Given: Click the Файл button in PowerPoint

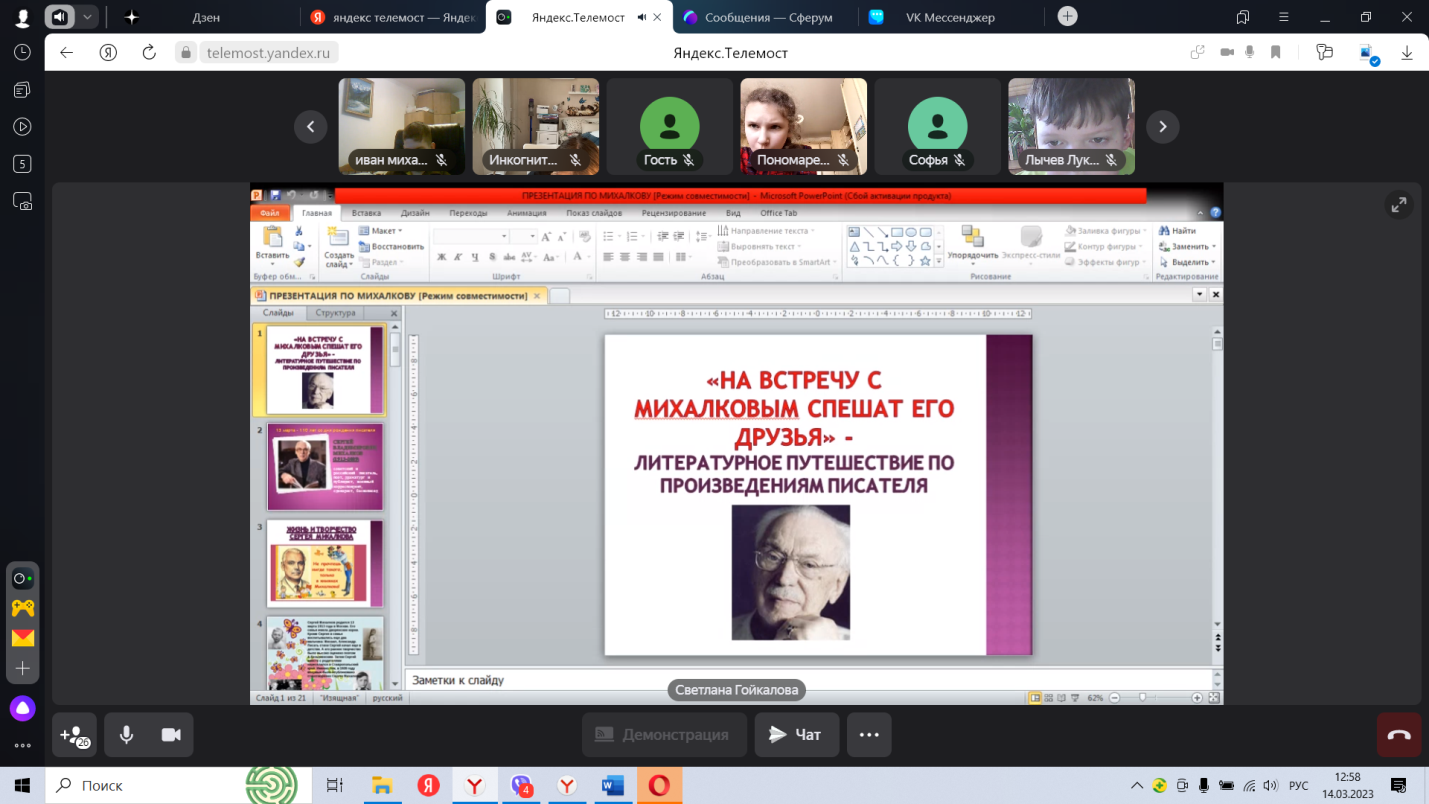Looking at the screenshot, I should [270, 213].
